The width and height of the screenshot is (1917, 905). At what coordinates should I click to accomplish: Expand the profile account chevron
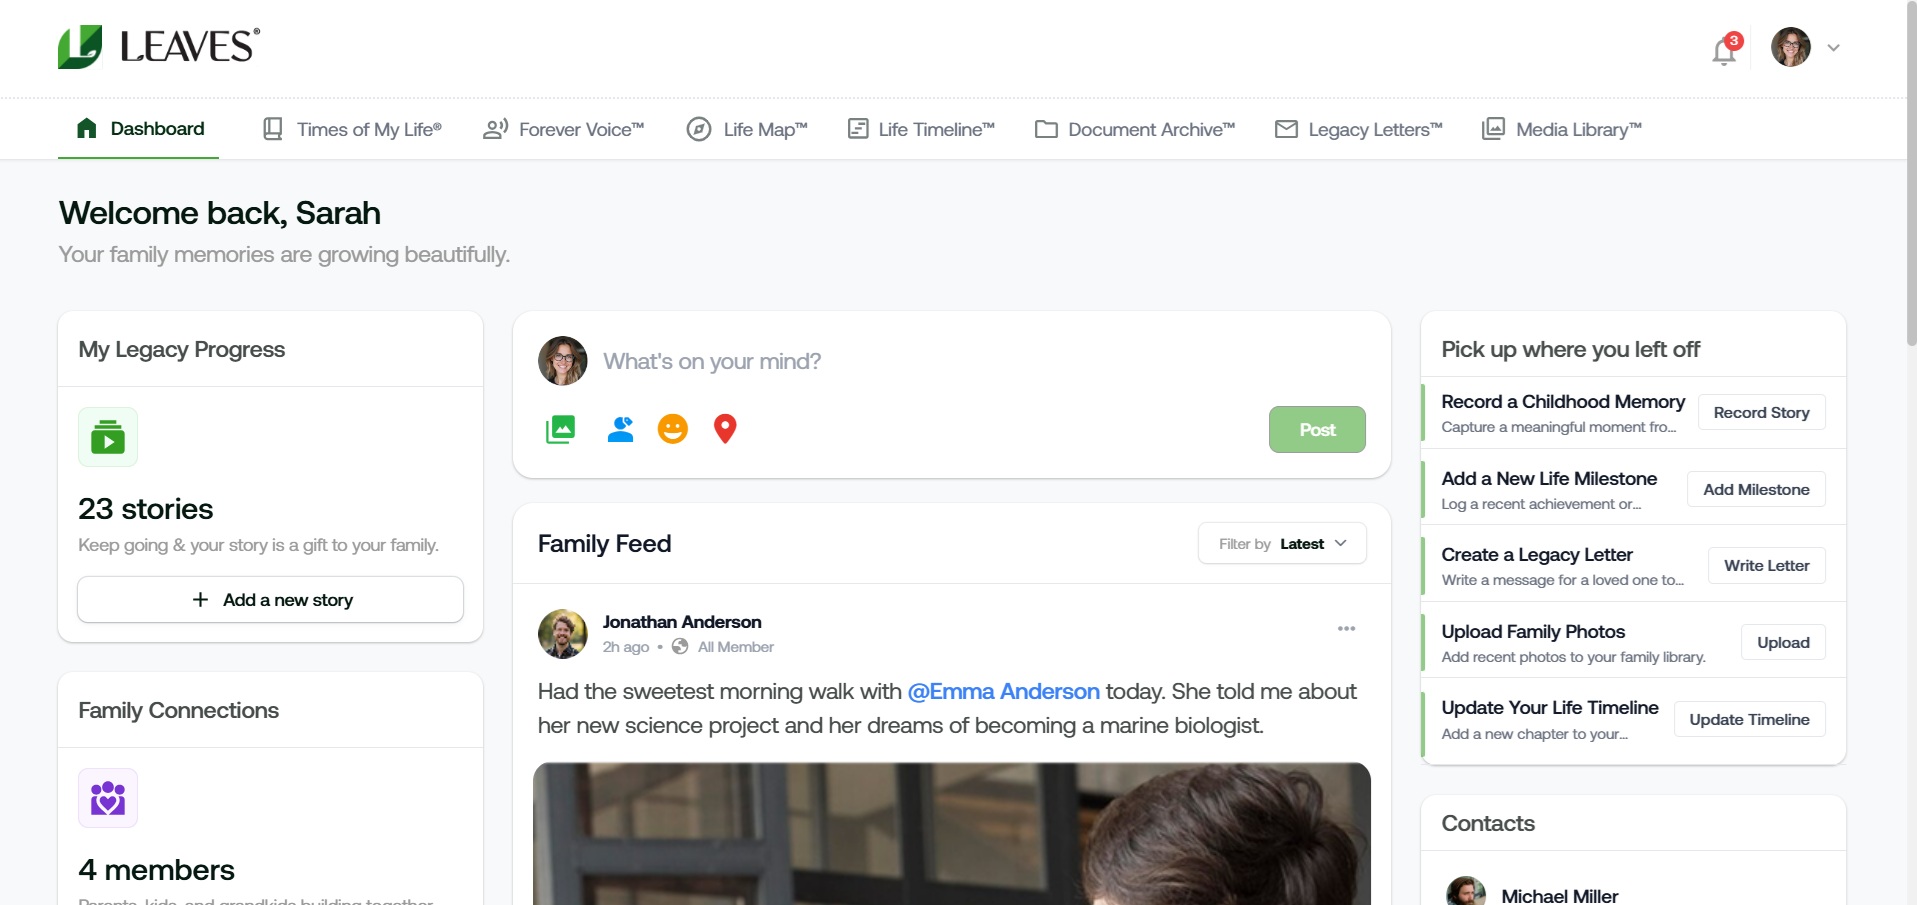[1833, 48]
